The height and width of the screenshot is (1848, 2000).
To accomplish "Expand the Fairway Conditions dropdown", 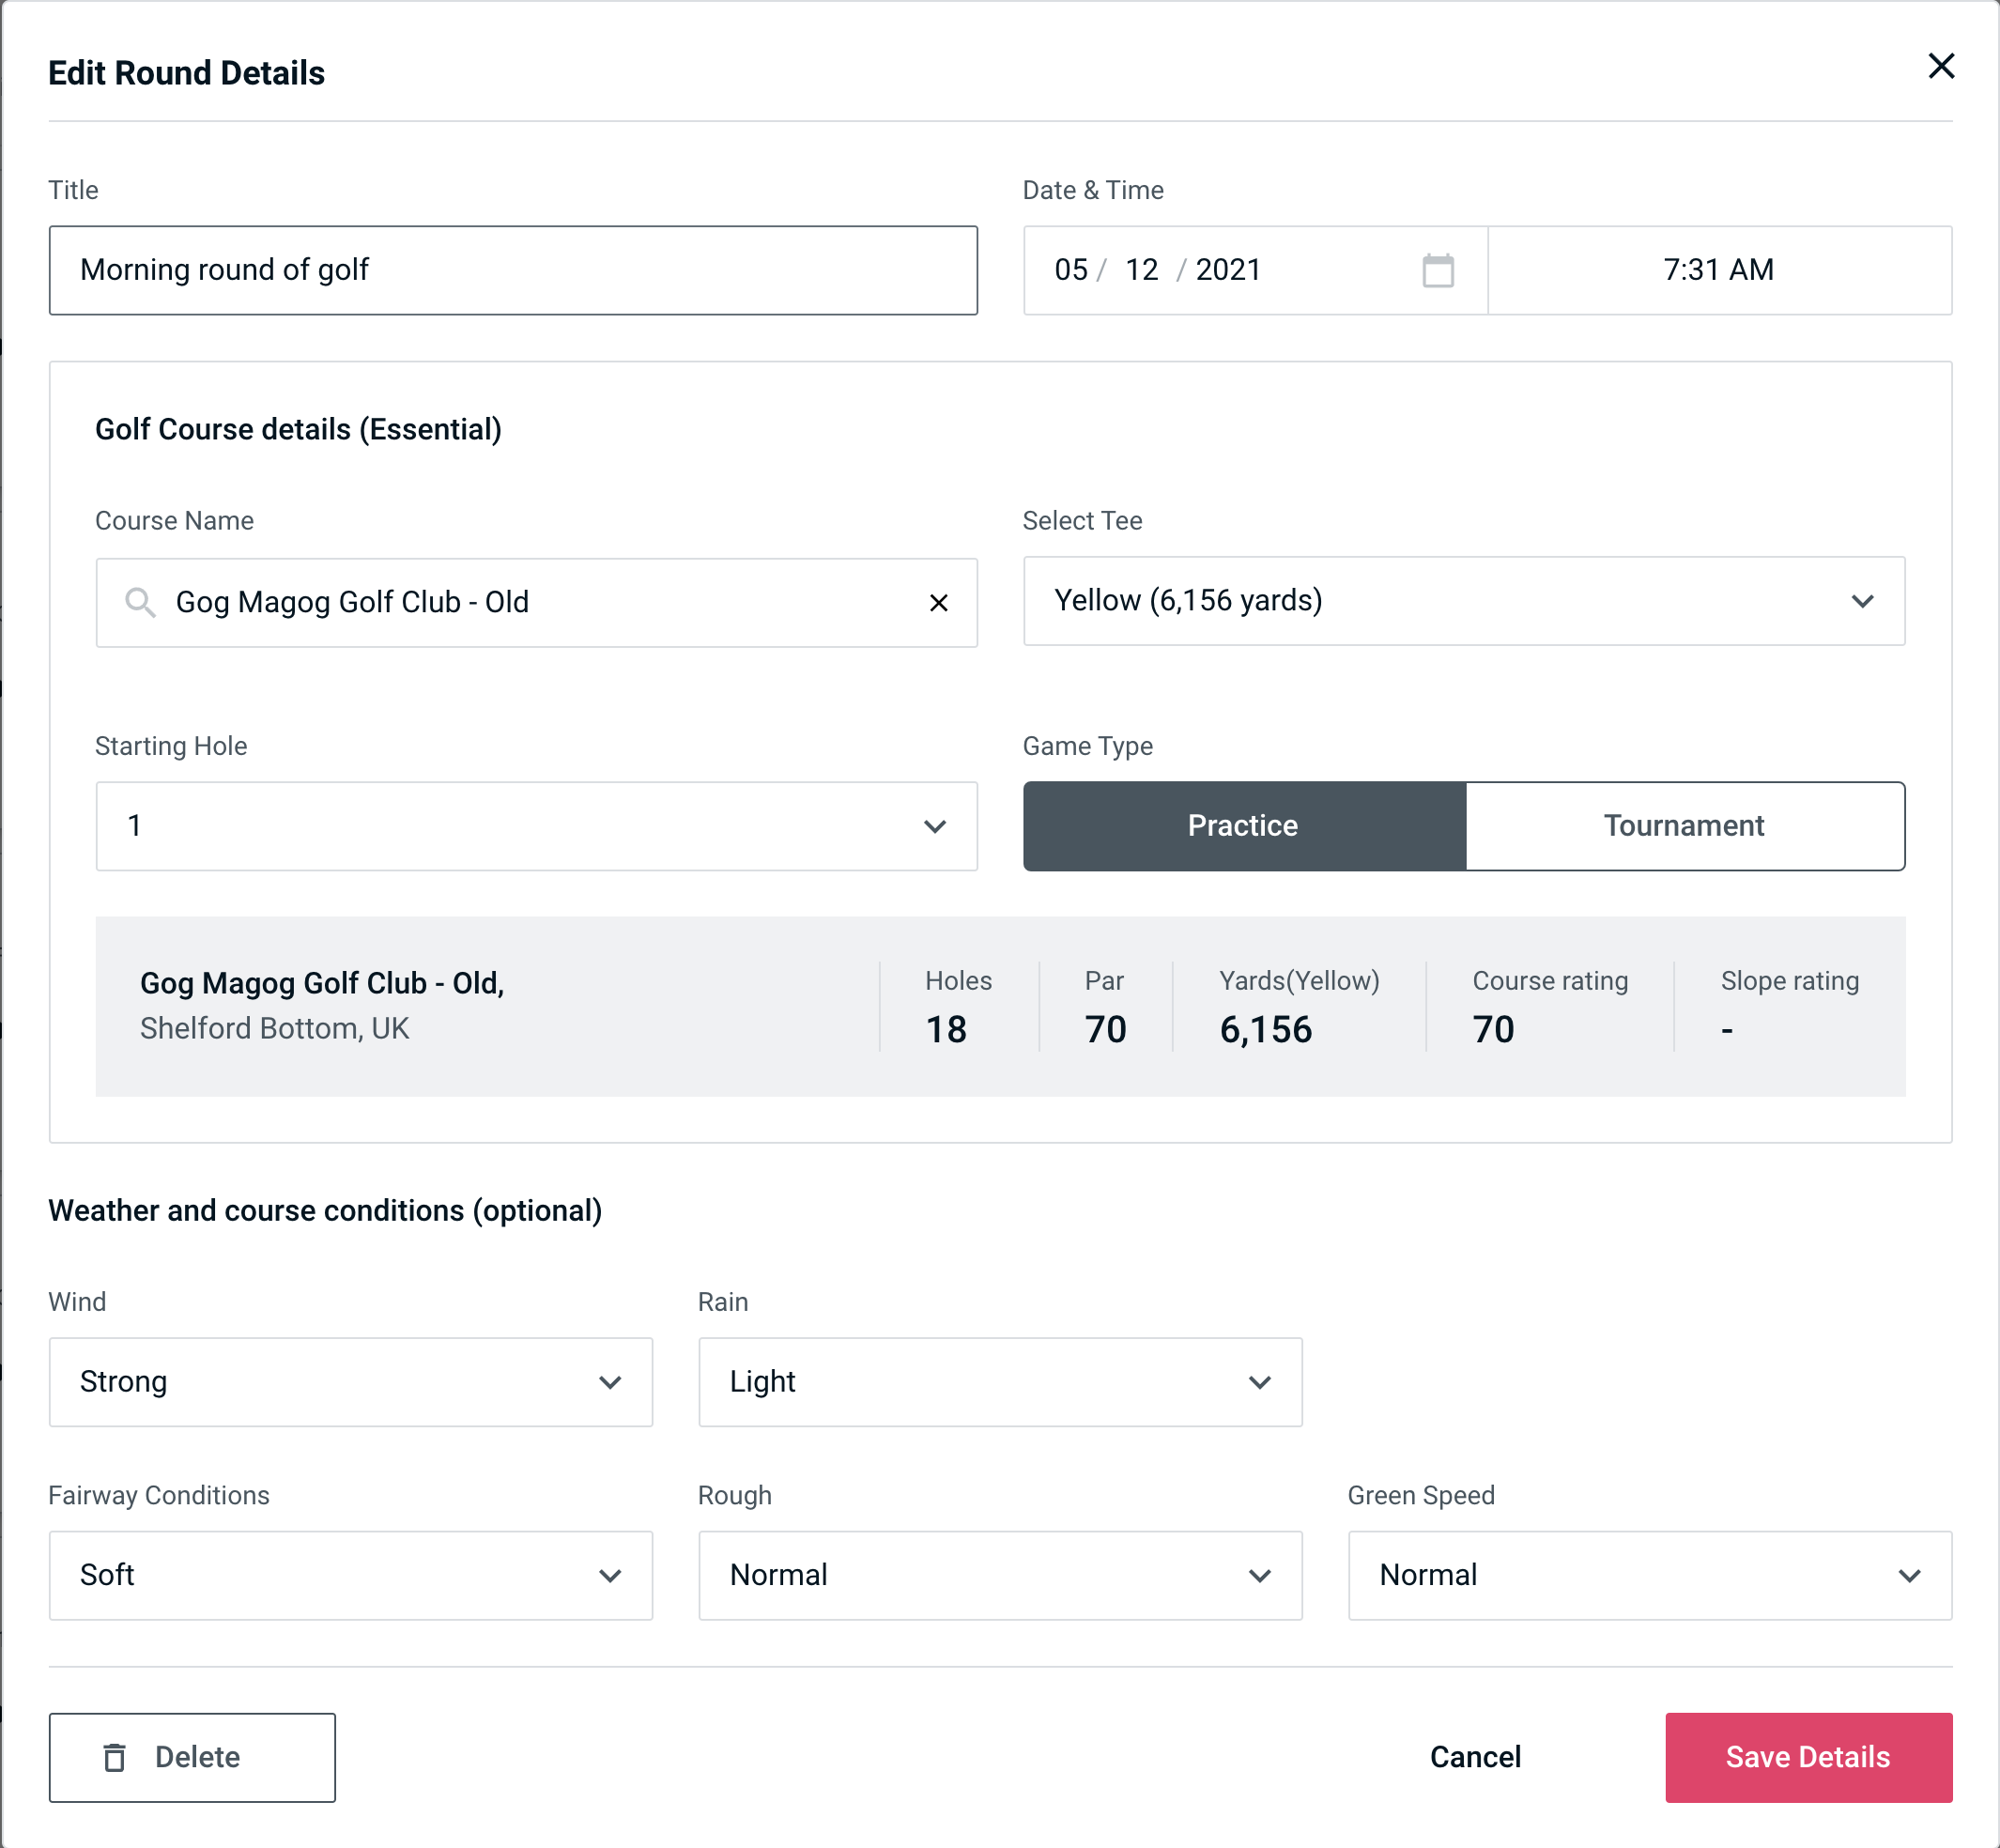I will tap(350, 1575).
